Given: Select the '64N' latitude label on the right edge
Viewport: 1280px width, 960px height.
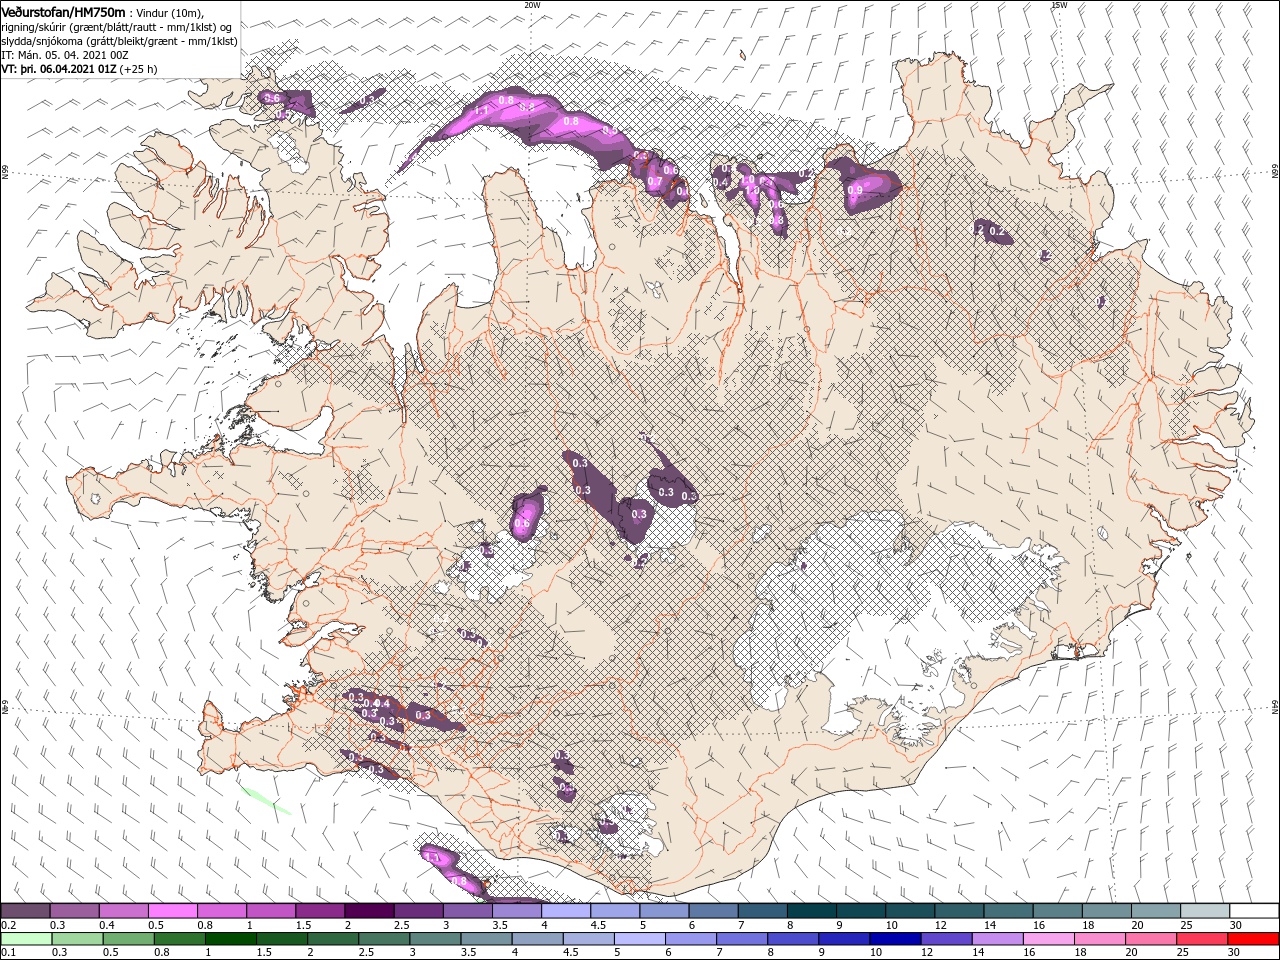Looking at the screenshot, I should click(x=1275, y=707).
